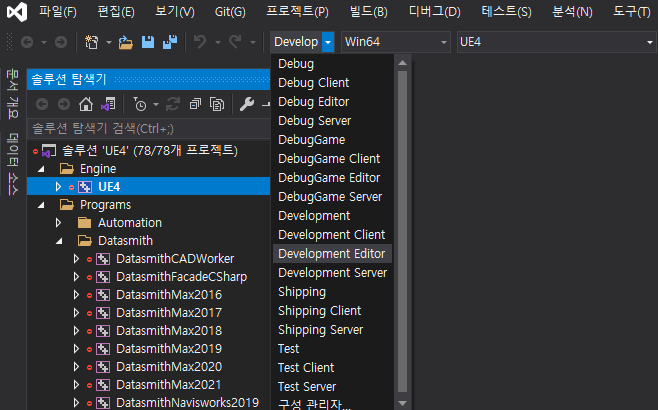The width and height of the screenshot is (658, 410).
Task: Click the Datasmith folder icon
Action: click(85, 241)
